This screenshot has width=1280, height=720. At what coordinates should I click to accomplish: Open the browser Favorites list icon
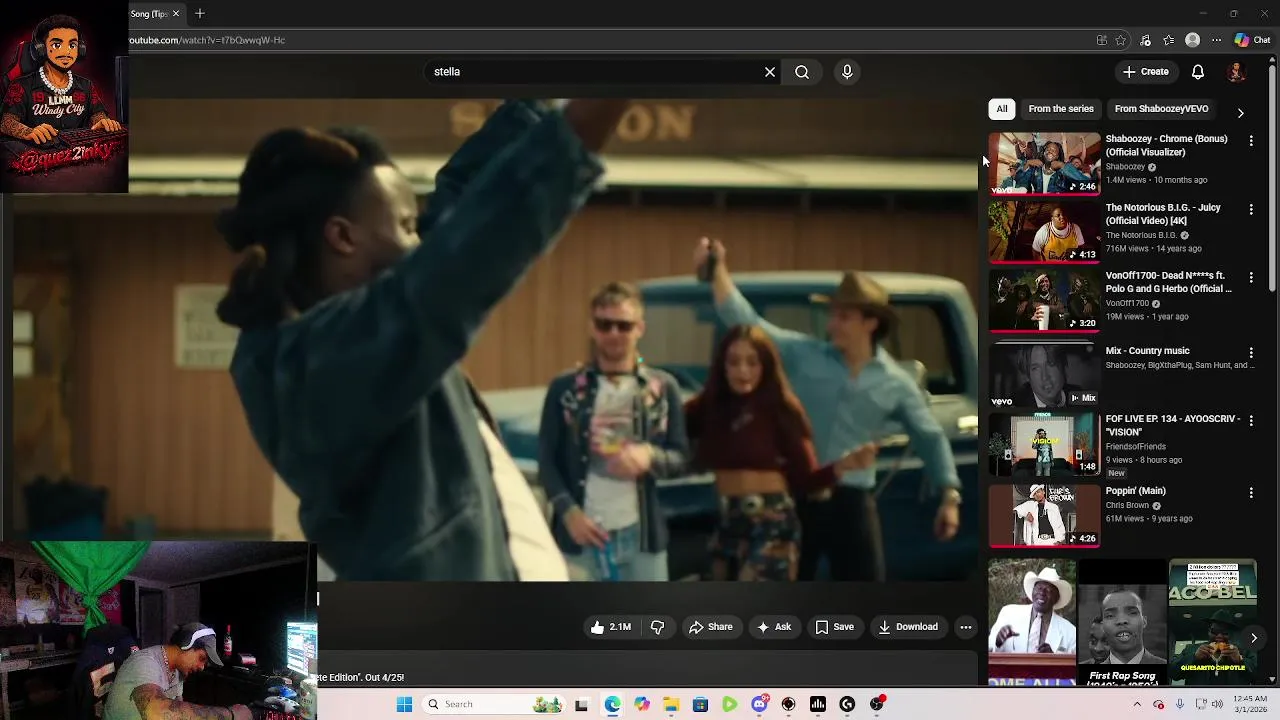pyautogui.click(x=1168, y=40)
